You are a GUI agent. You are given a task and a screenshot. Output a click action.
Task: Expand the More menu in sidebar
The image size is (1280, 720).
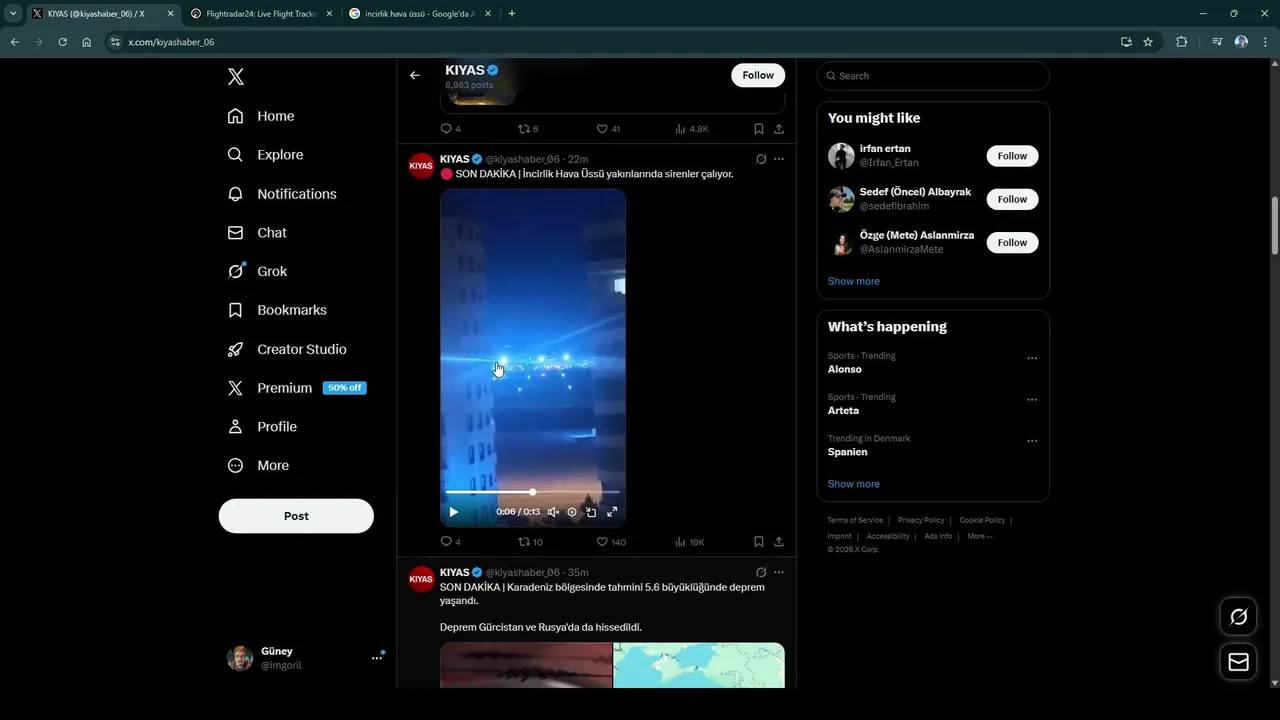(258, 466)
